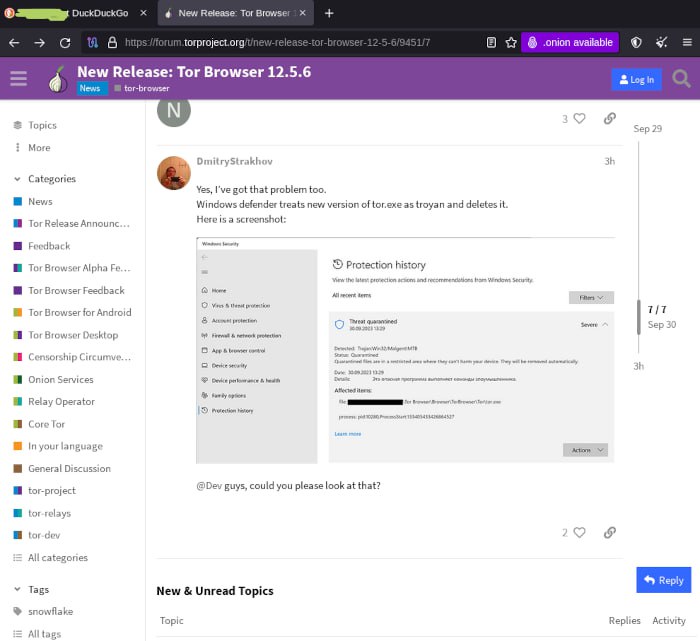Open DmitryStrakhov's avatar profile
Viewport: 700px width, 641px height.
pos(174,173)
